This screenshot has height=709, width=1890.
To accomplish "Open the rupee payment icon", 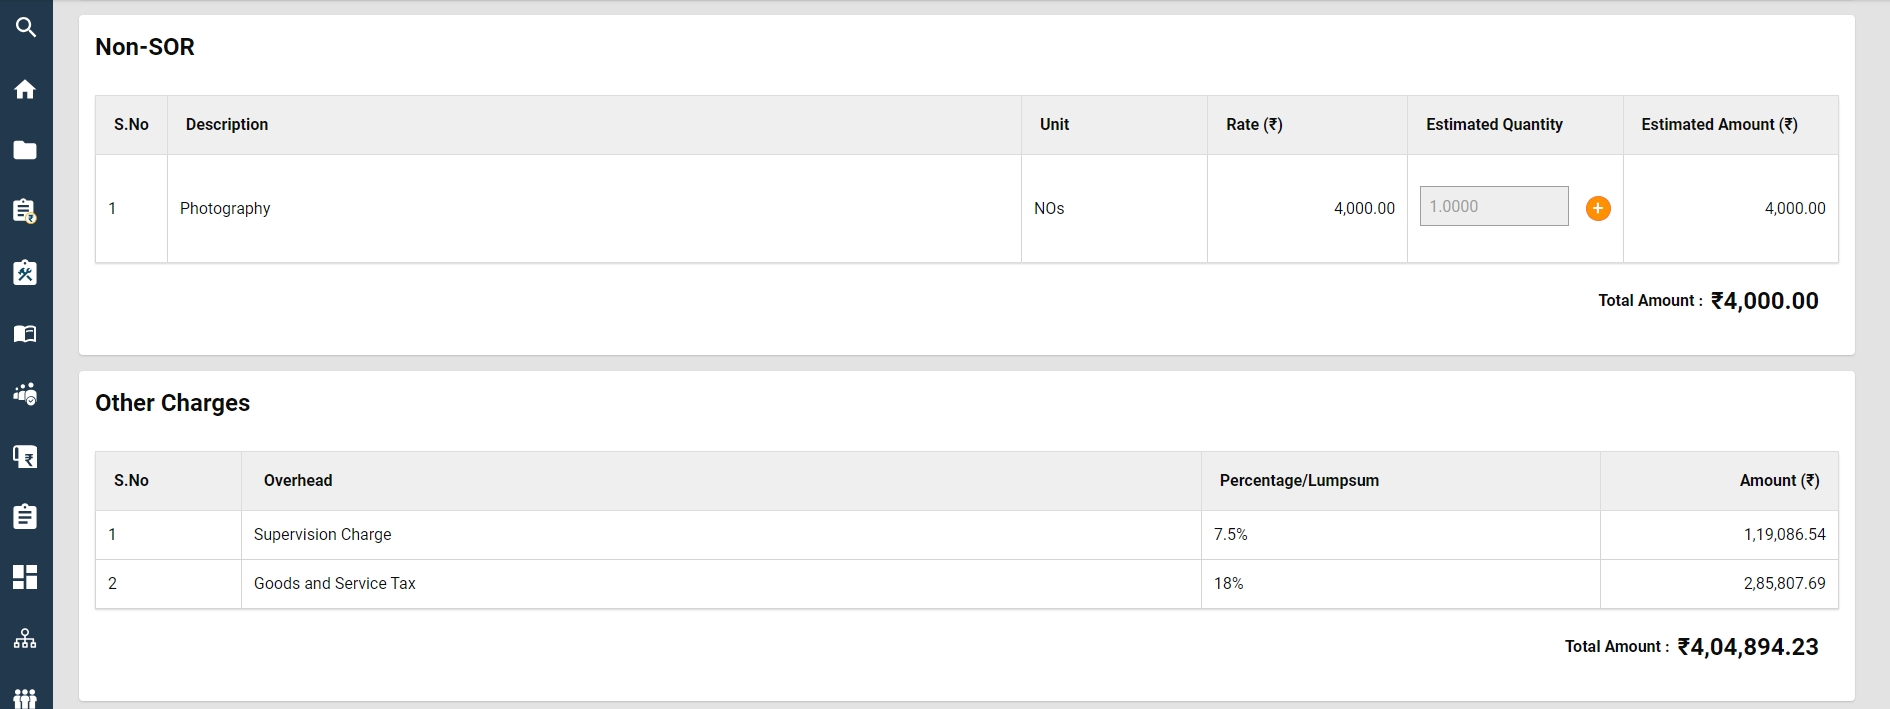I will [x=26, y=457].
